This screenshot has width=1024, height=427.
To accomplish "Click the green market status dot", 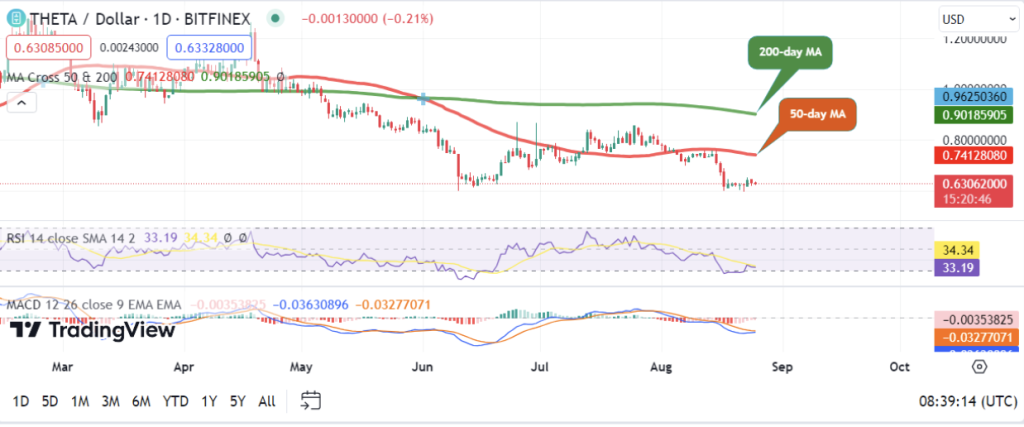I will (277, 19).
